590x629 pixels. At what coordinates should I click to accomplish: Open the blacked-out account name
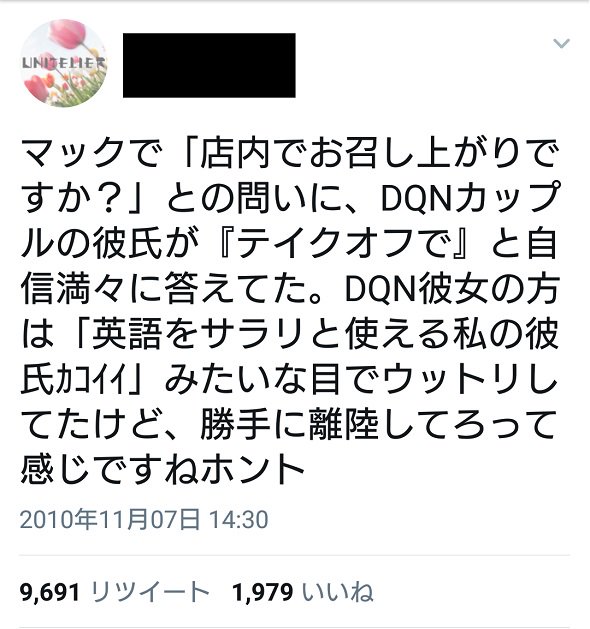point(209,65)
